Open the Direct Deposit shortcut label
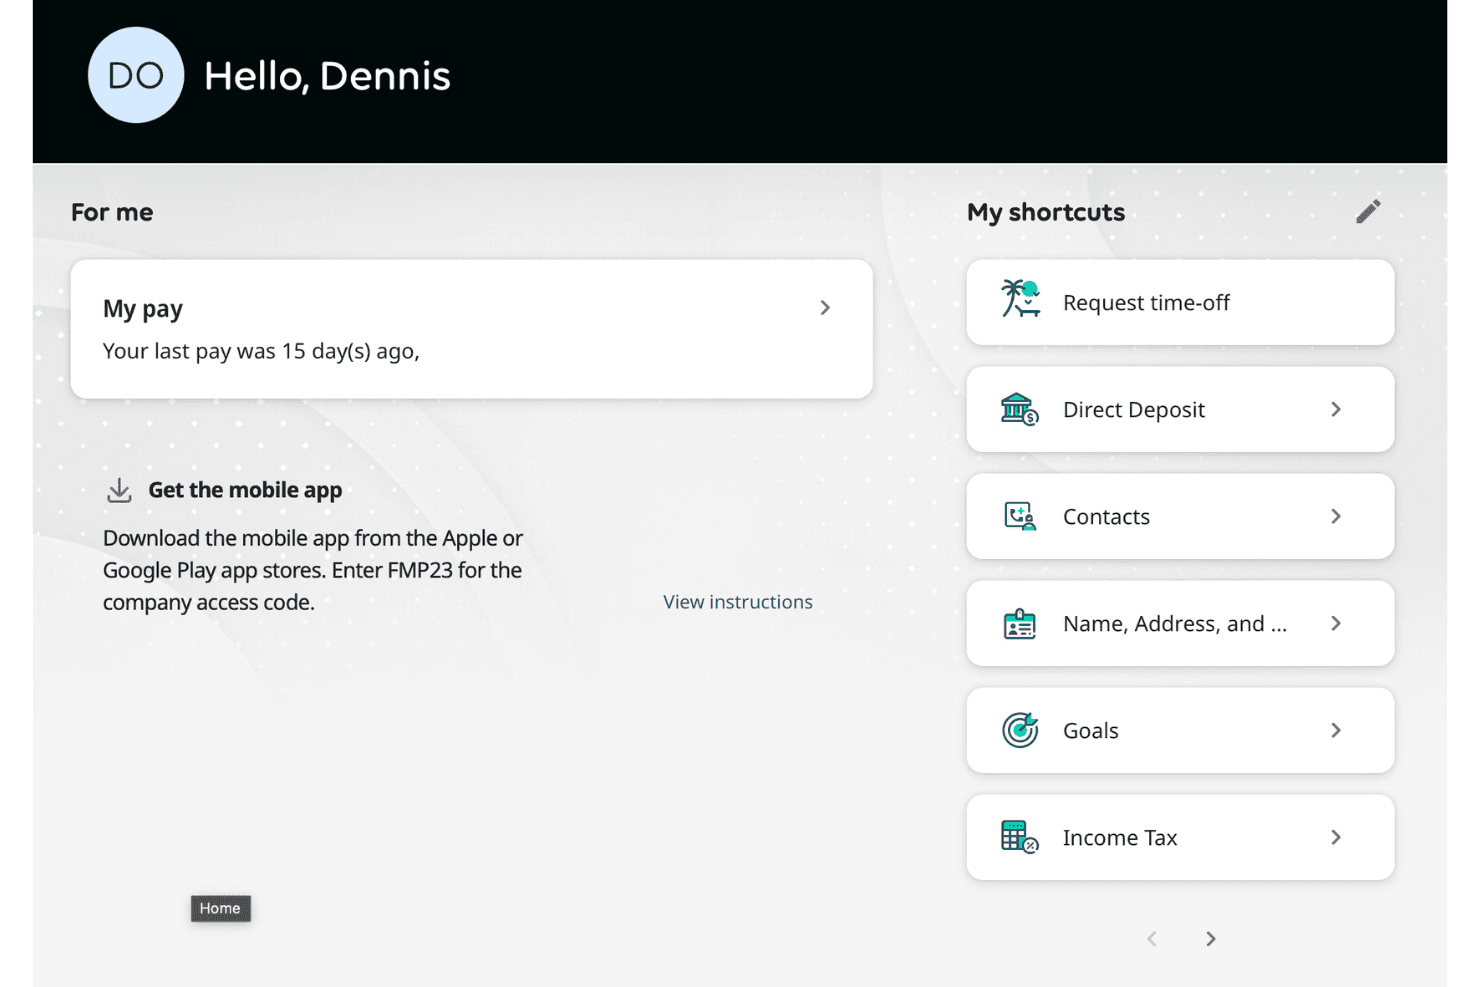 pos(1134,410)
